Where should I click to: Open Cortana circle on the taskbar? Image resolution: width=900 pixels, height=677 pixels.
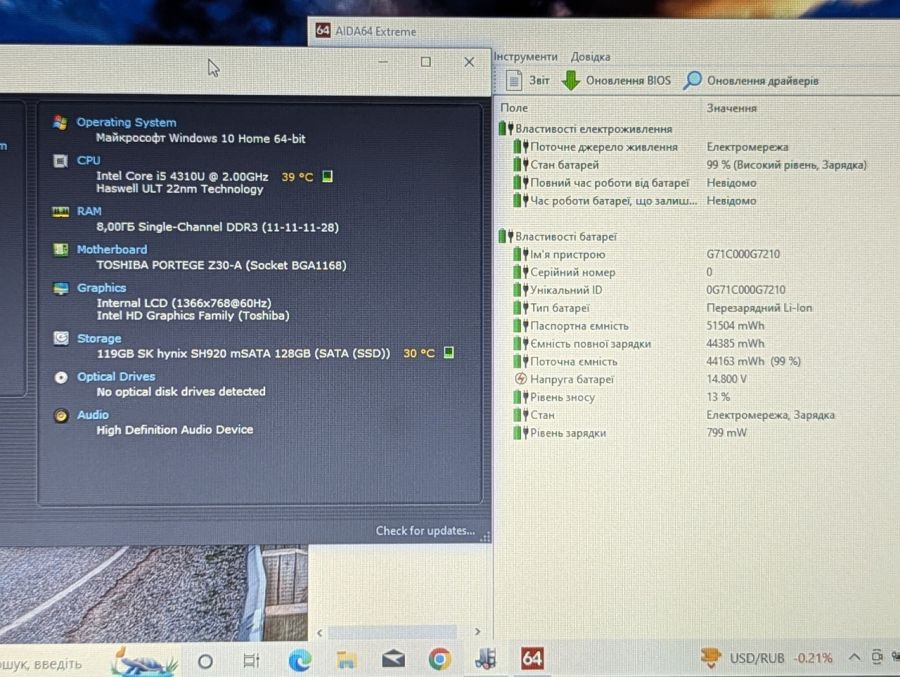[205, 661]
